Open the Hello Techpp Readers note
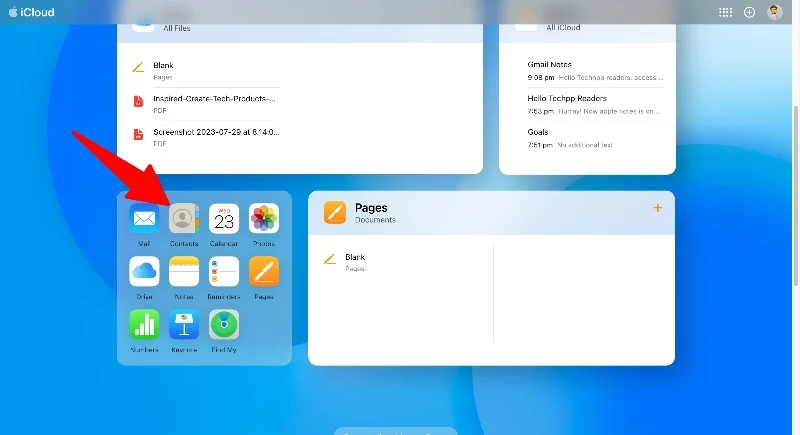The image size is (800, 435). pos(595,104)
